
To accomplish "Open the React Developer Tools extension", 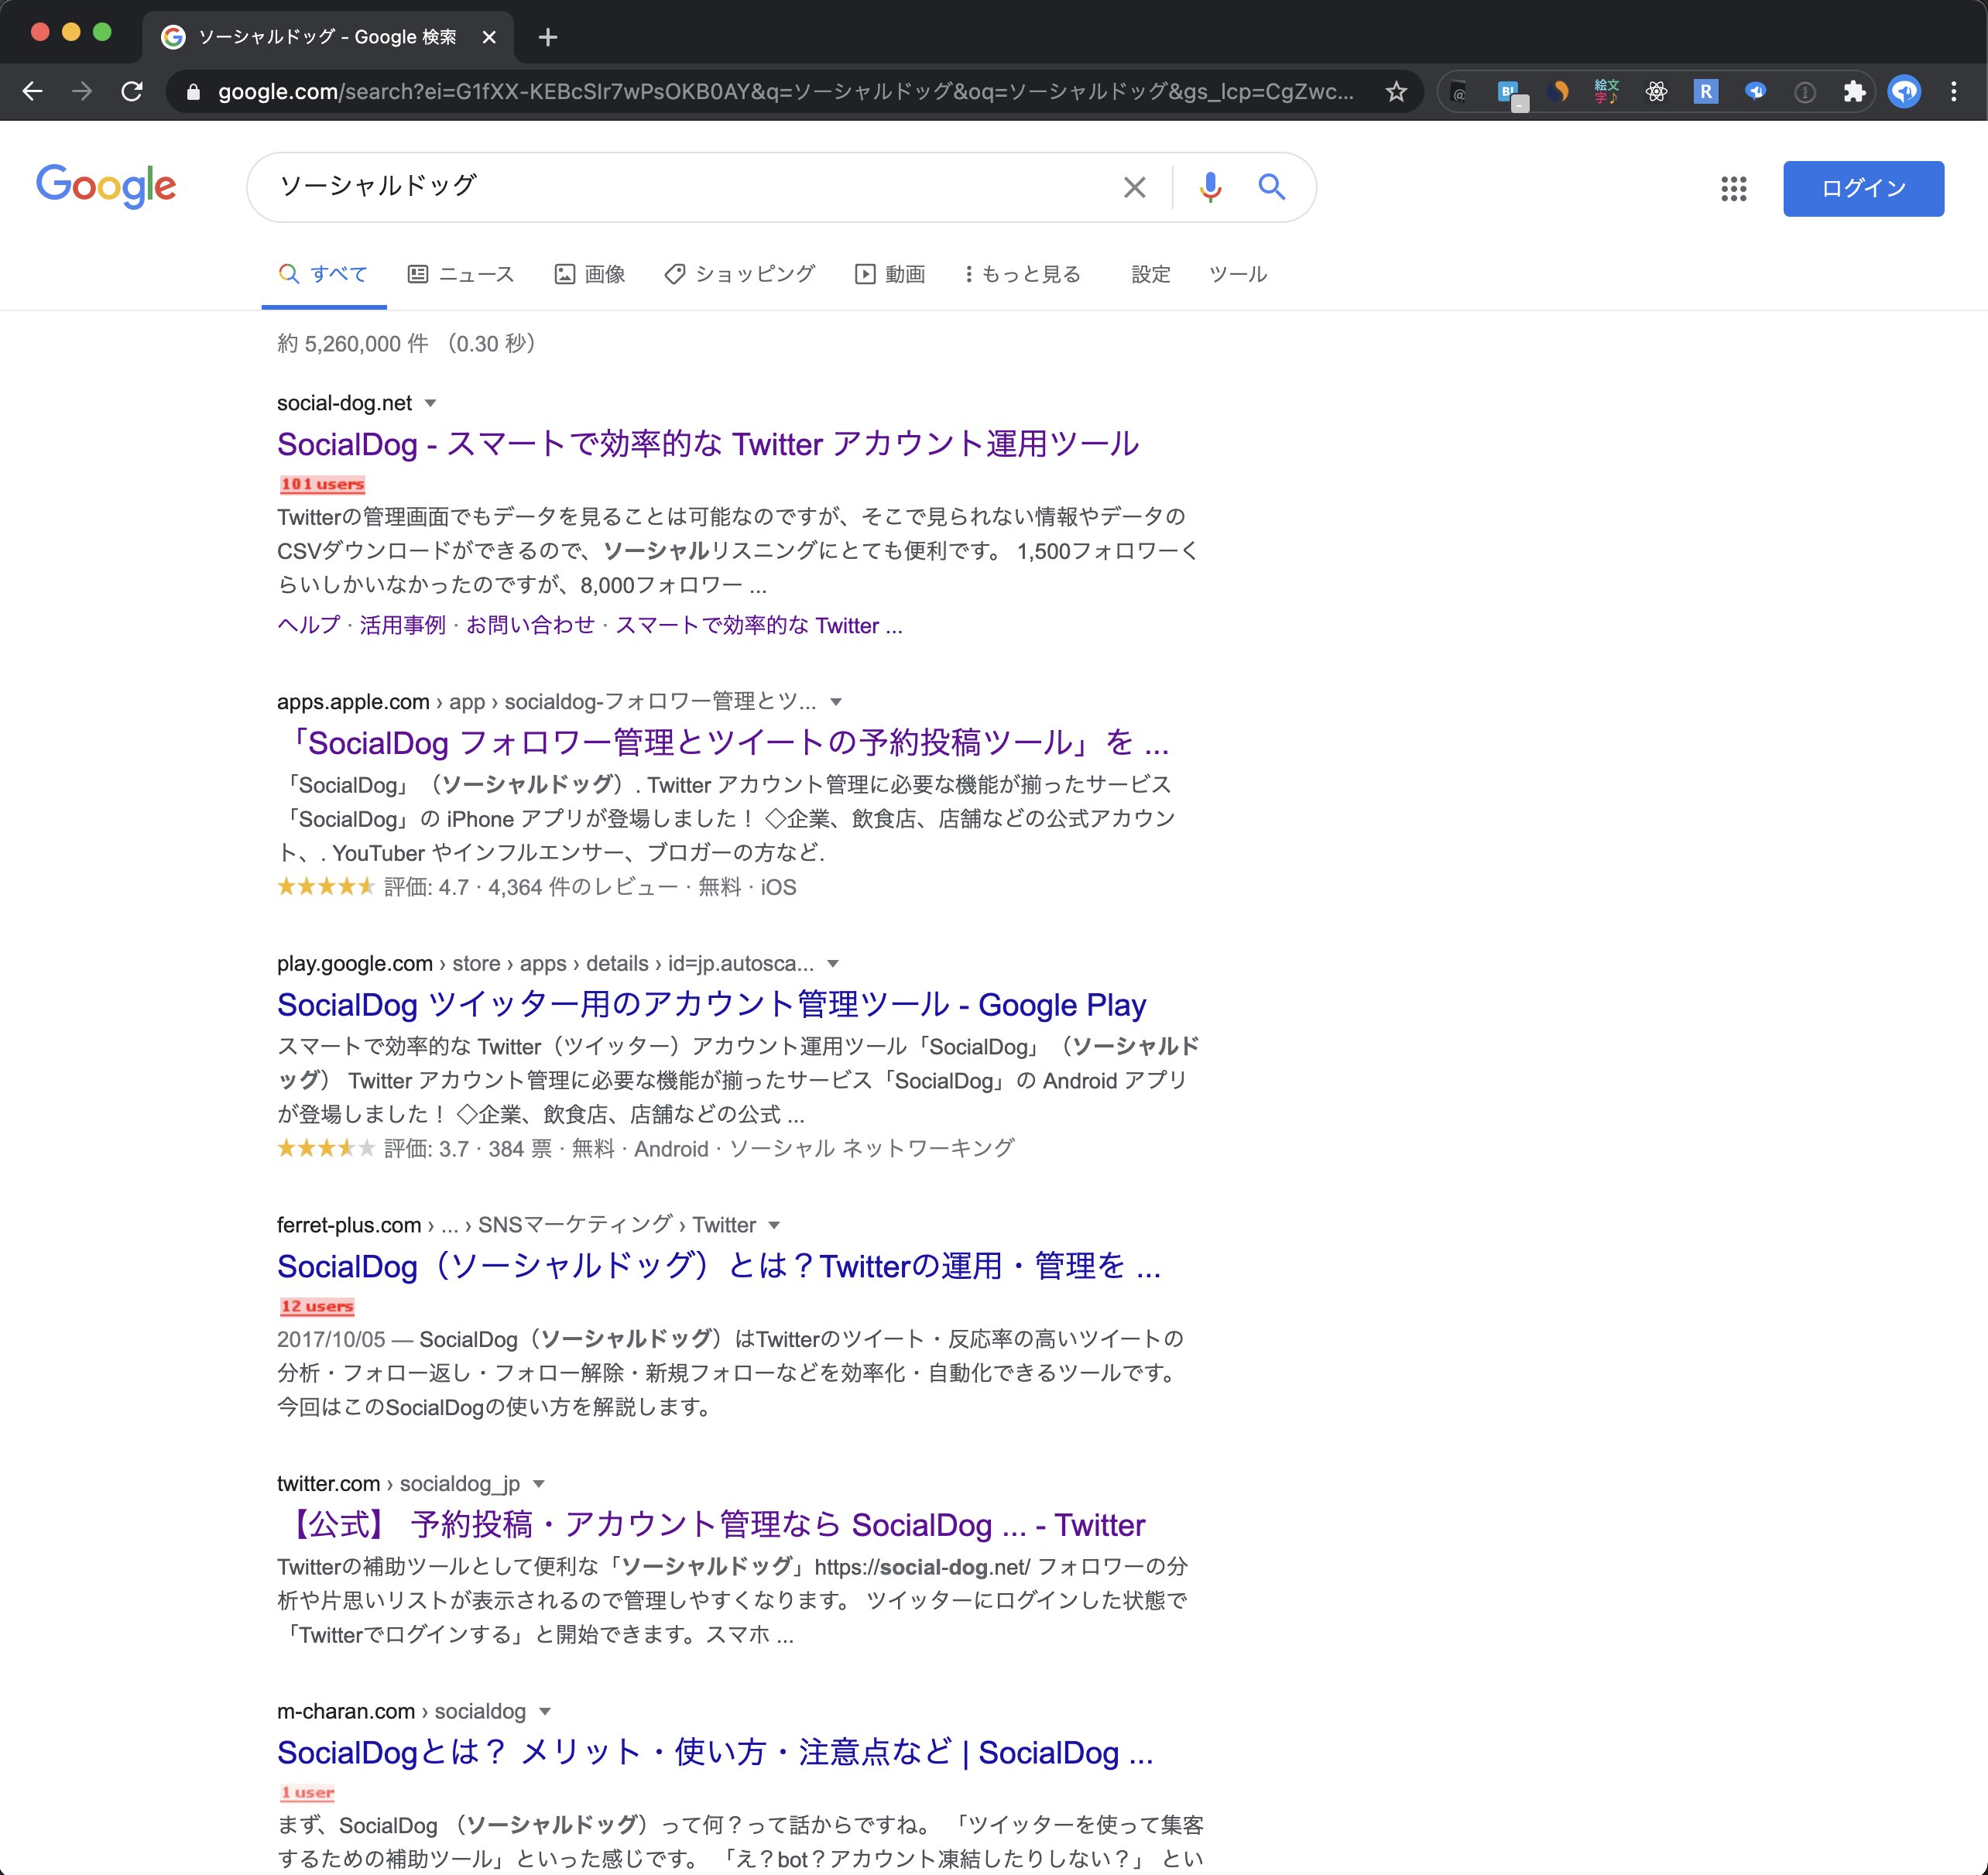I will pyautogui.click(x=1656, y=92).
